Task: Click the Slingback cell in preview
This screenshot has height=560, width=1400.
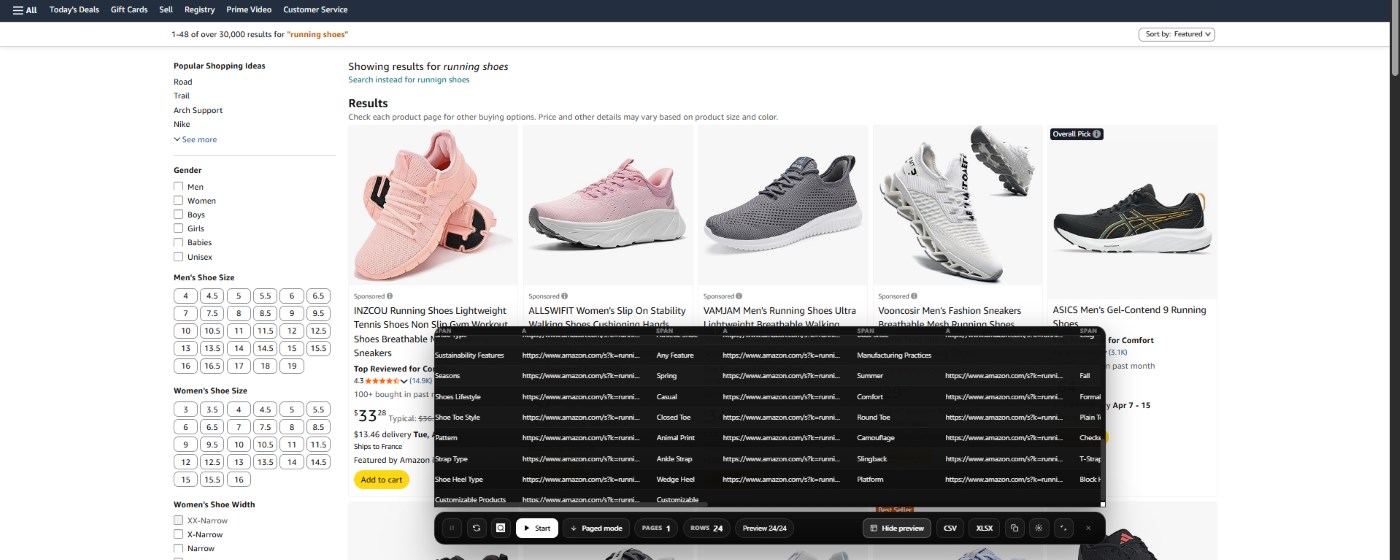Action: (x=872, y=459)
